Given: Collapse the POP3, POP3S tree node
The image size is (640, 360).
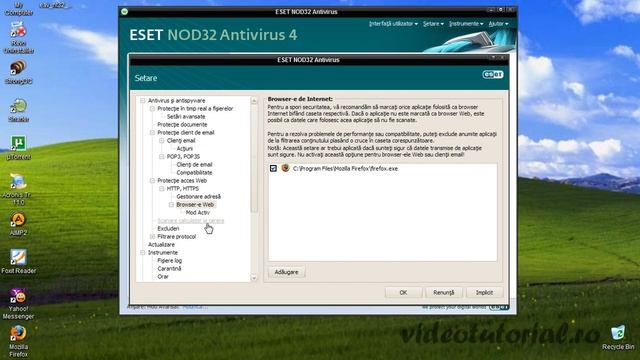Looking at the screenshot, I should click(162, 156).
